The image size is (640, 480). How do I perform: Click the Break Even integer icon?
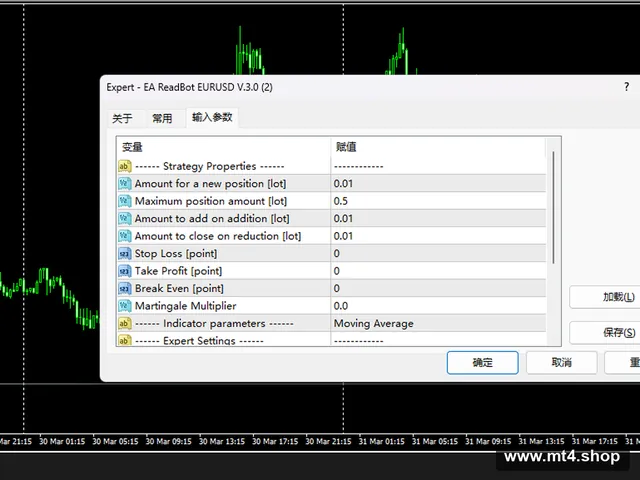124,289
